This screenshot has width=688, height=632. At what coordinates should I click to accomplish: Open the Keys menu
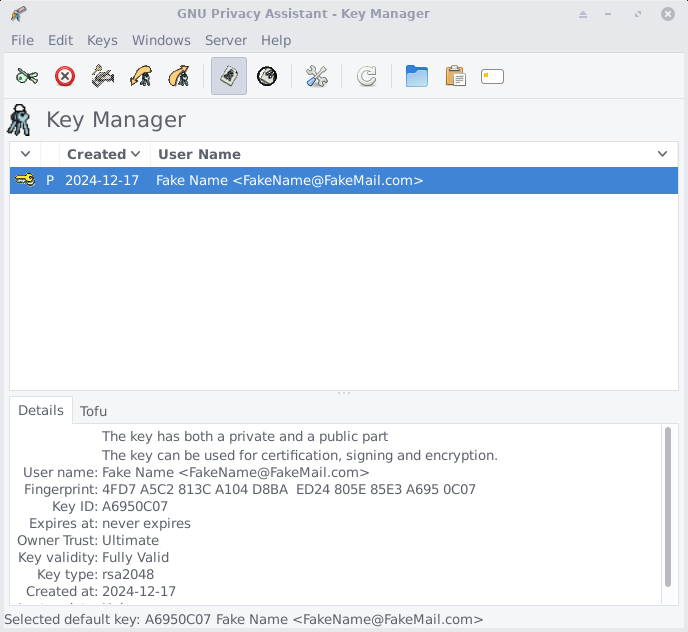tap(102, 40)
